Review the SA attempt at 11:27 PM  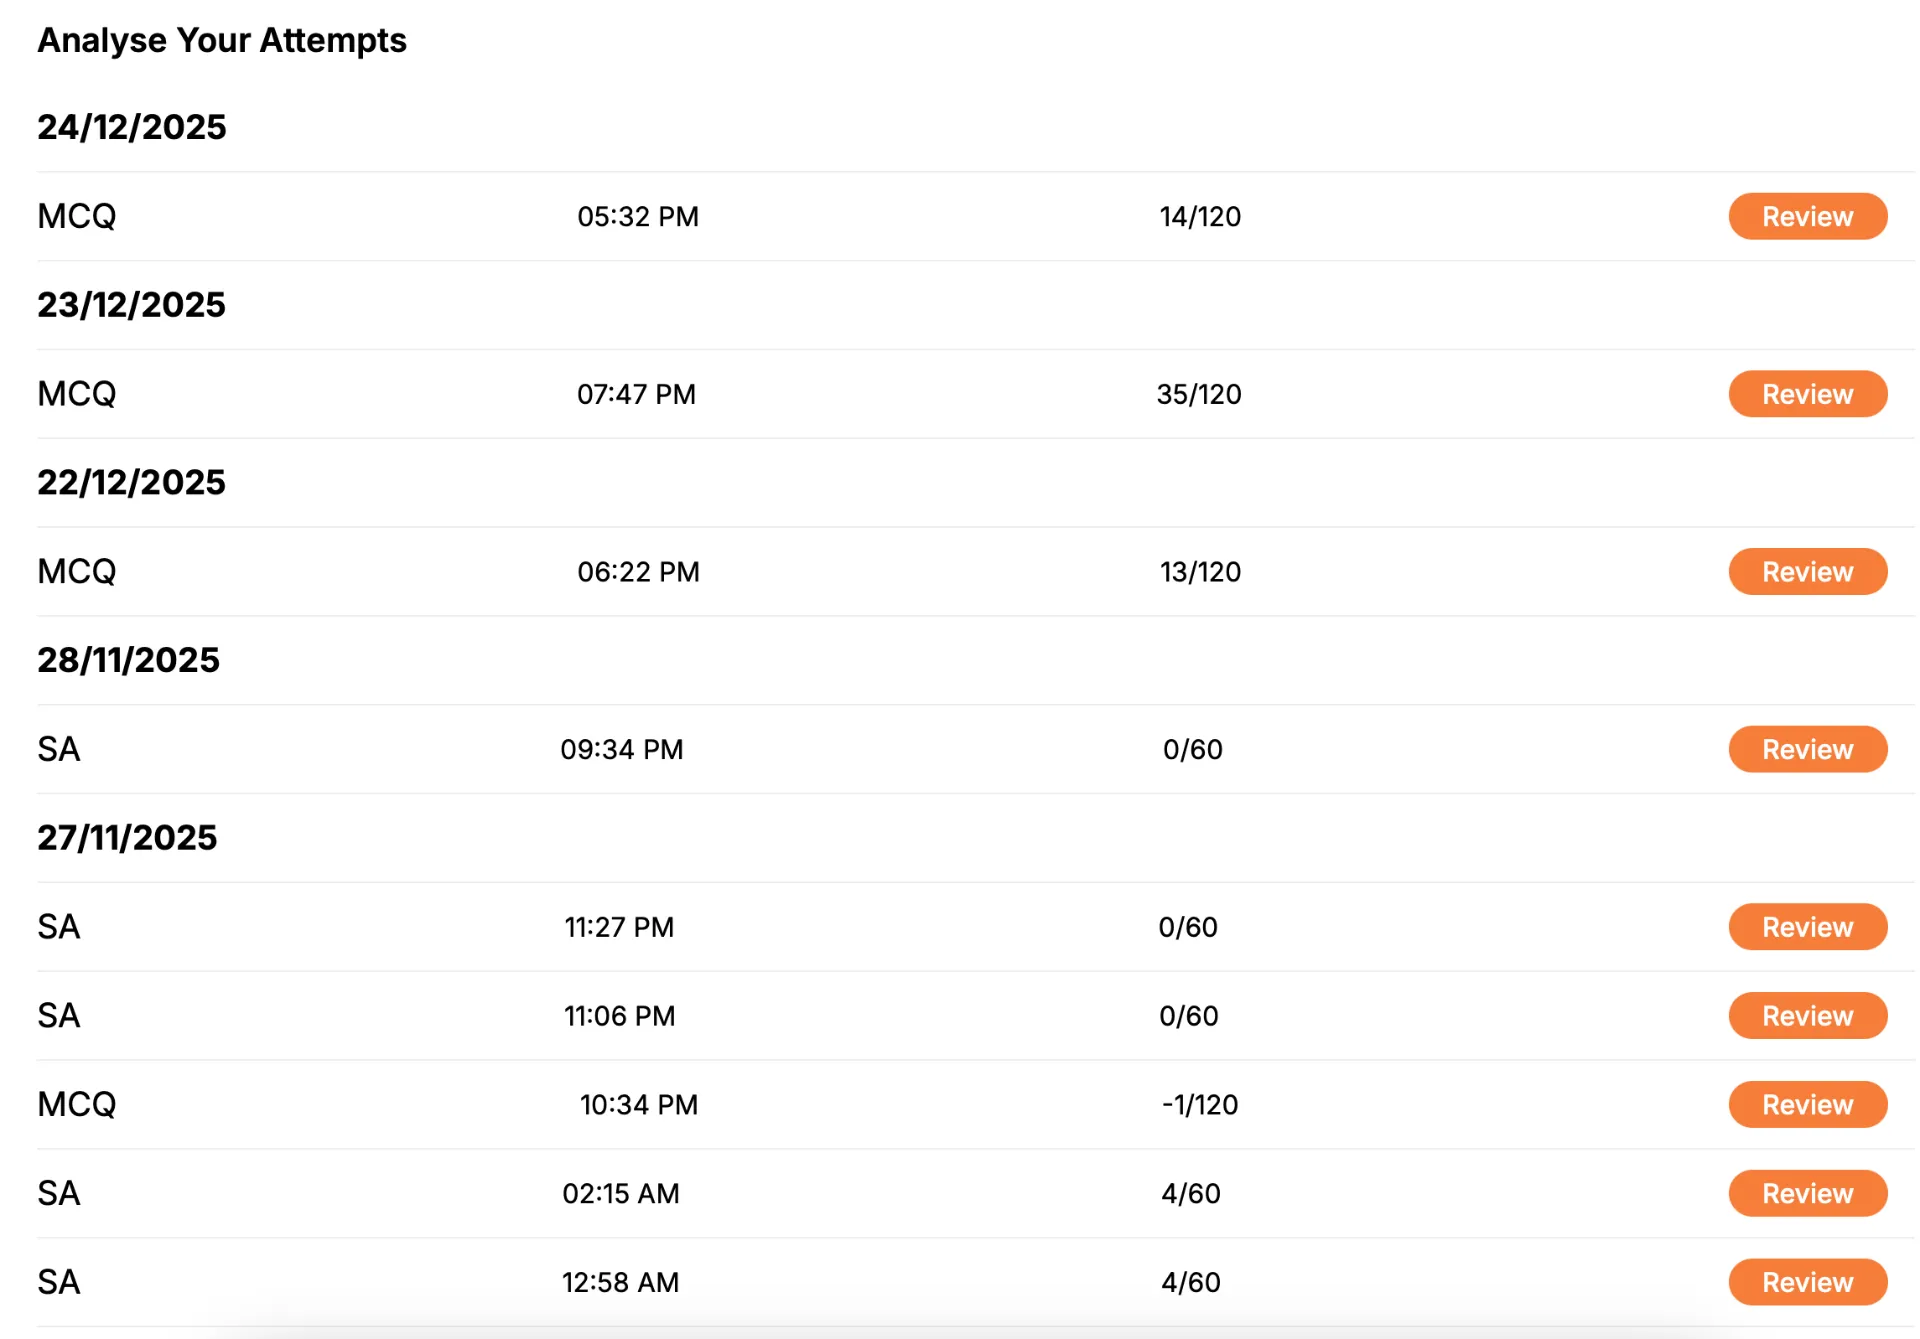point(1807,927)
